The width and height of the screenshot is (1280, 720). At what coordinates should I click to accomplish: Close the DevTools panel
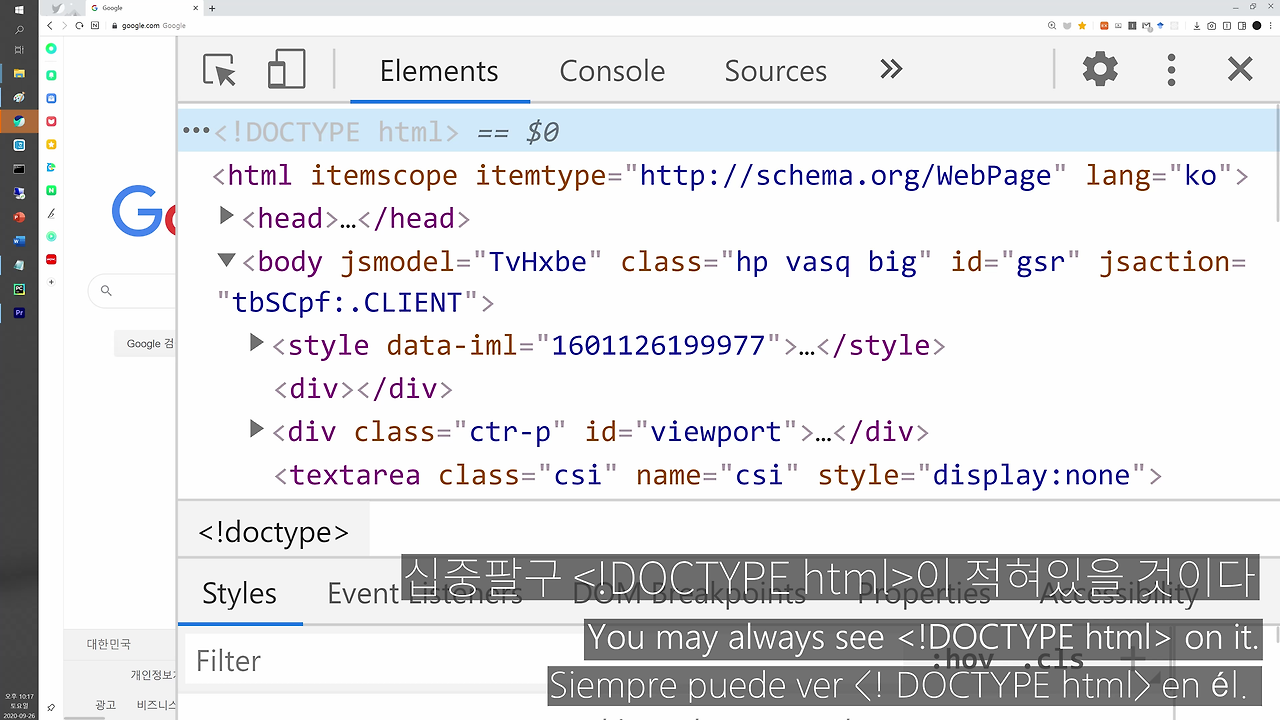tap(1240, 69)
